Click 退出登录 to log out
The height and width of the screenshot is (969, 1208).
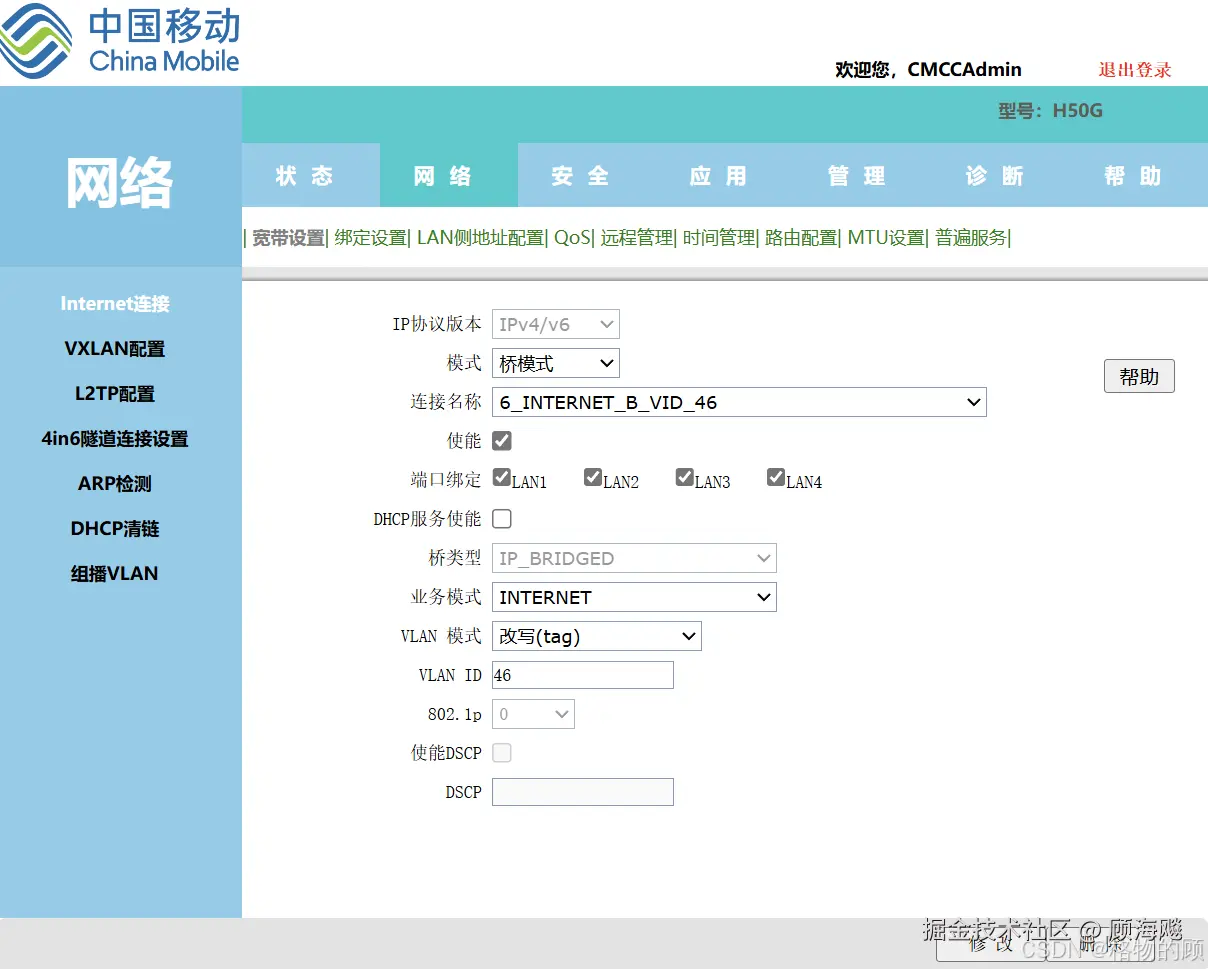click(1135, 67)
